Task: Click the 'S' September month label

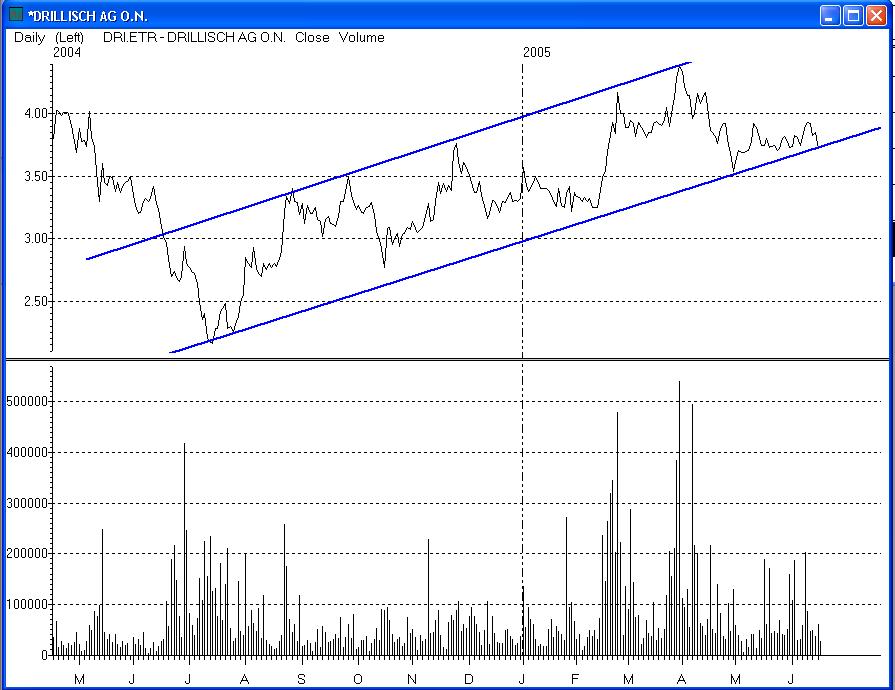Action: pyautogui.click(x=301, y=679)
